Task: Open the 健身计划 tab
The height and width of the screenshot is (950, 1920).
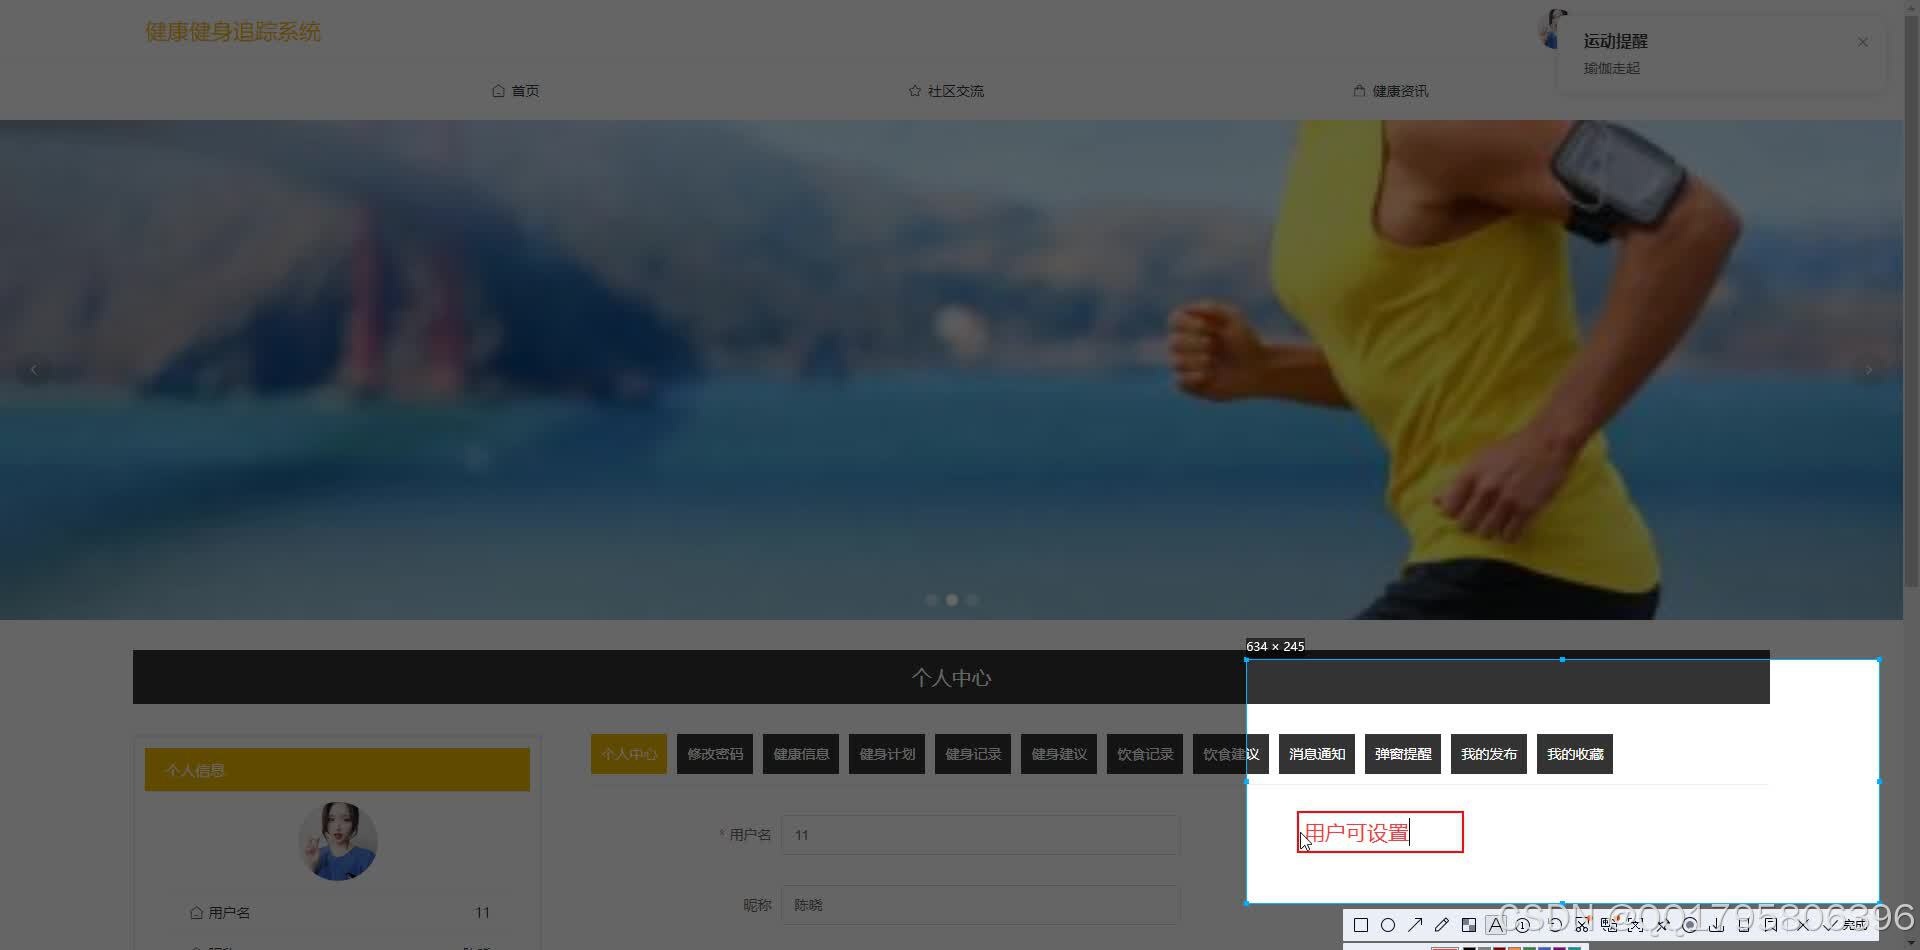Action: [x=887, y=754]
